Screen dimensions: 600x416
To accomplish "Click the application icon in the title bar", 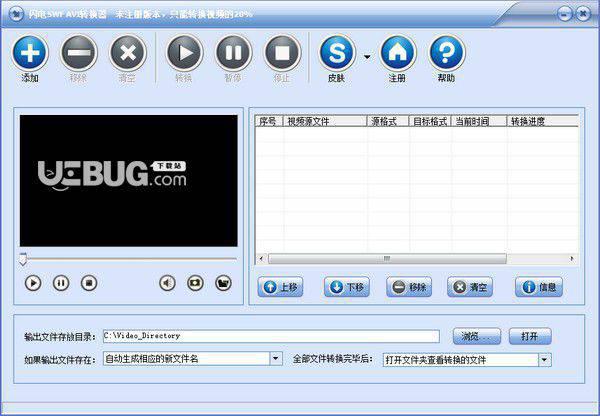I will [x=16, y=15].
